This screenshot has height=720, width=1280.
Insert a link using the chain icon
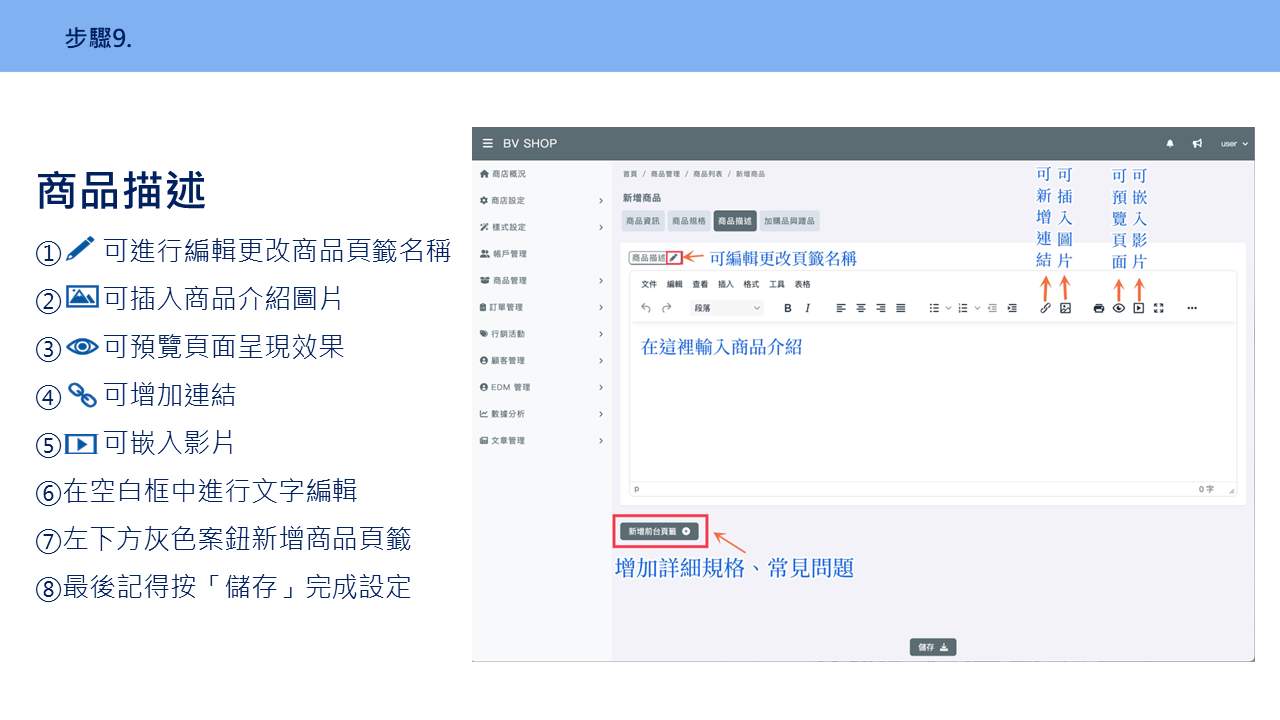pyautogui.click(x=1045, y=308)
